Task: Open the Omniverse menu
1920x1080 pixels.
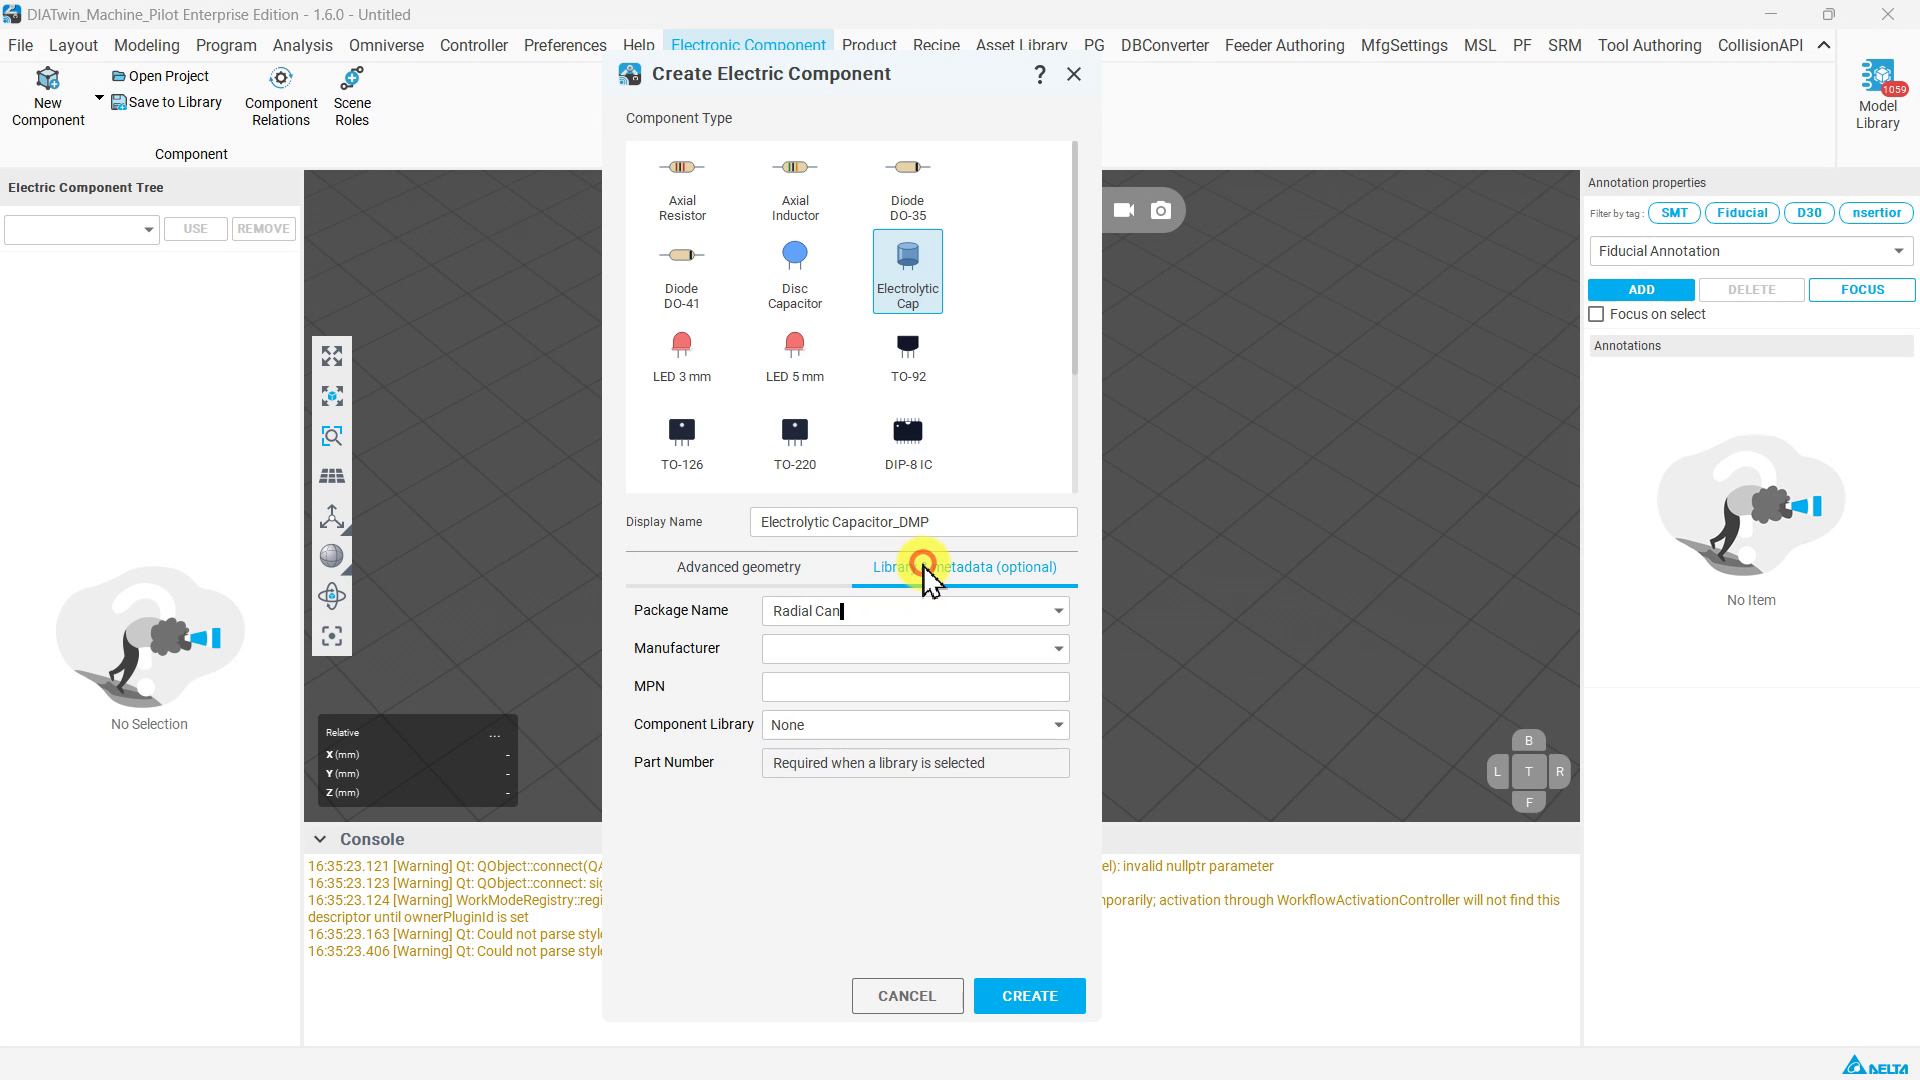Action: 386,45
